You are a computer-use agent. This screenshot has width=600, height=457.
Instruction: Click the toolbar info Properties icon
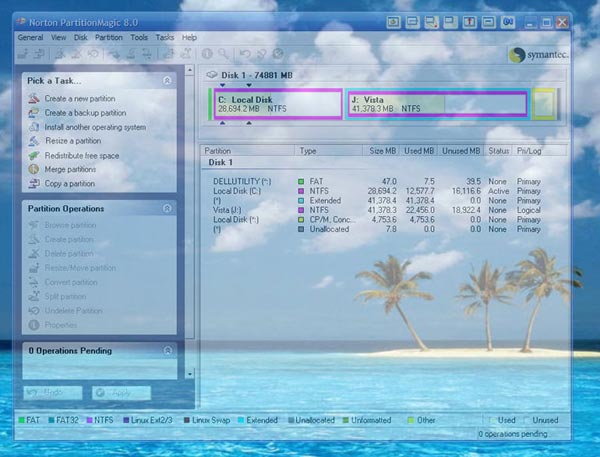point(207,54)
